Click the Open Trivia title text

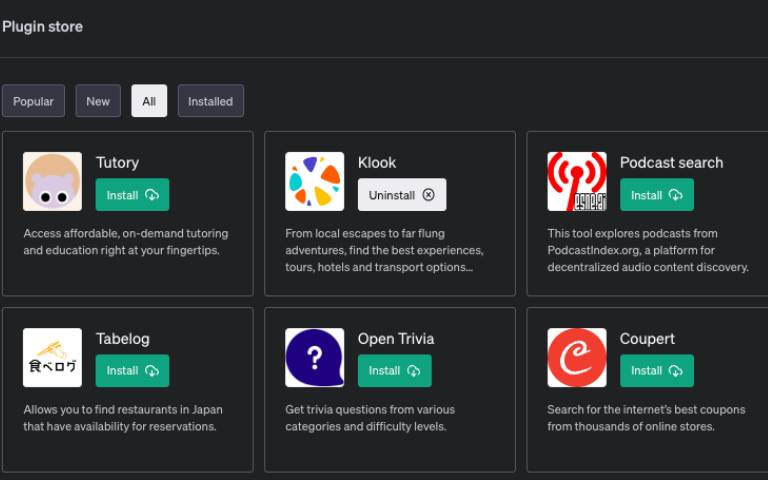pos(396,339)
